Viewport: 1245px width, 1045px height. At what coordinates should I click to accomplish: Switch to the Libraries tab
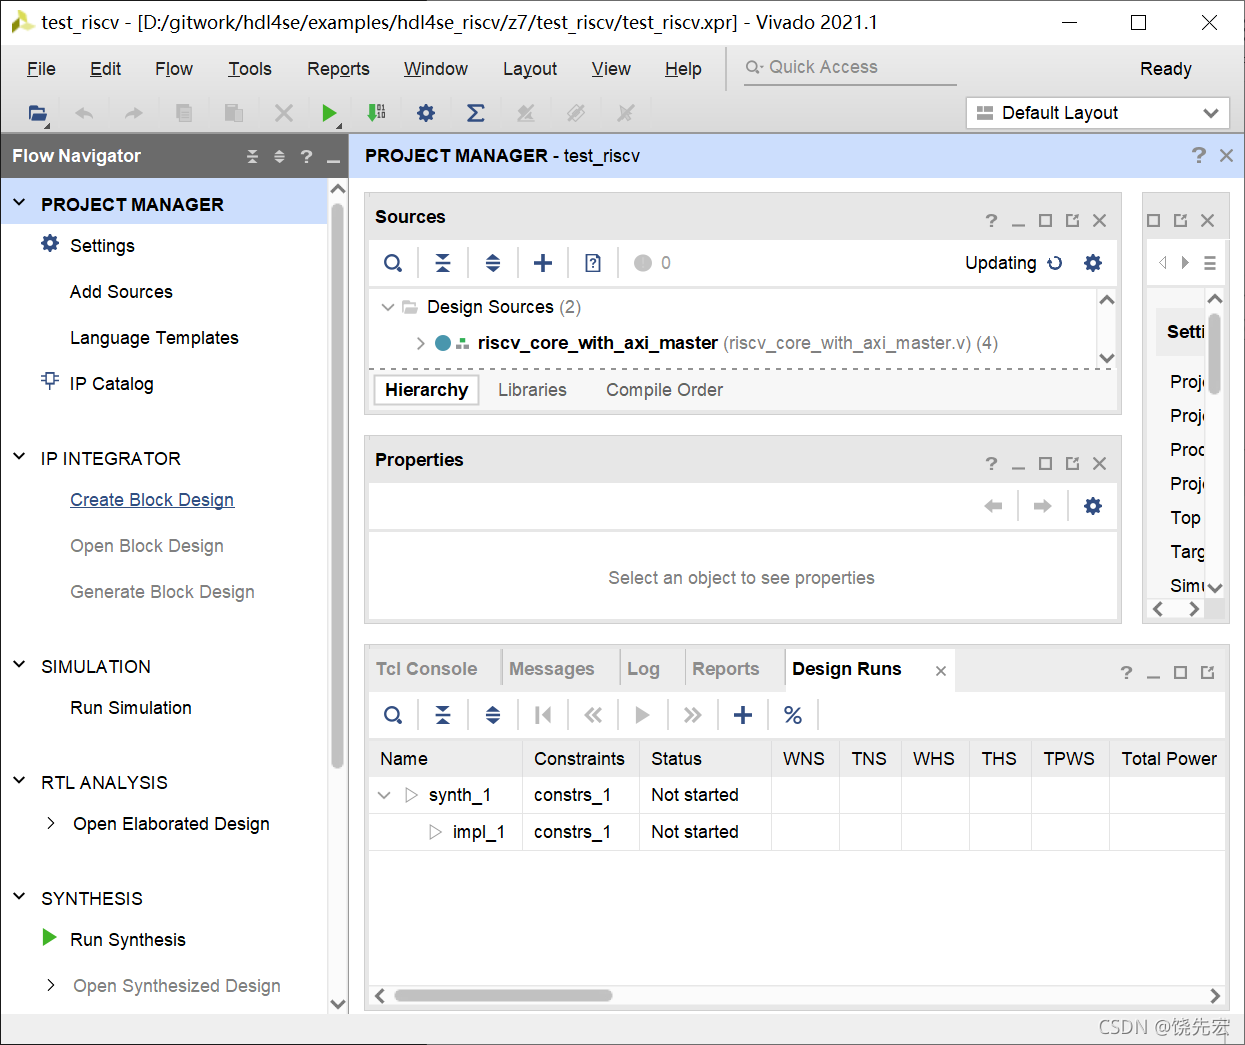[532, 390]
